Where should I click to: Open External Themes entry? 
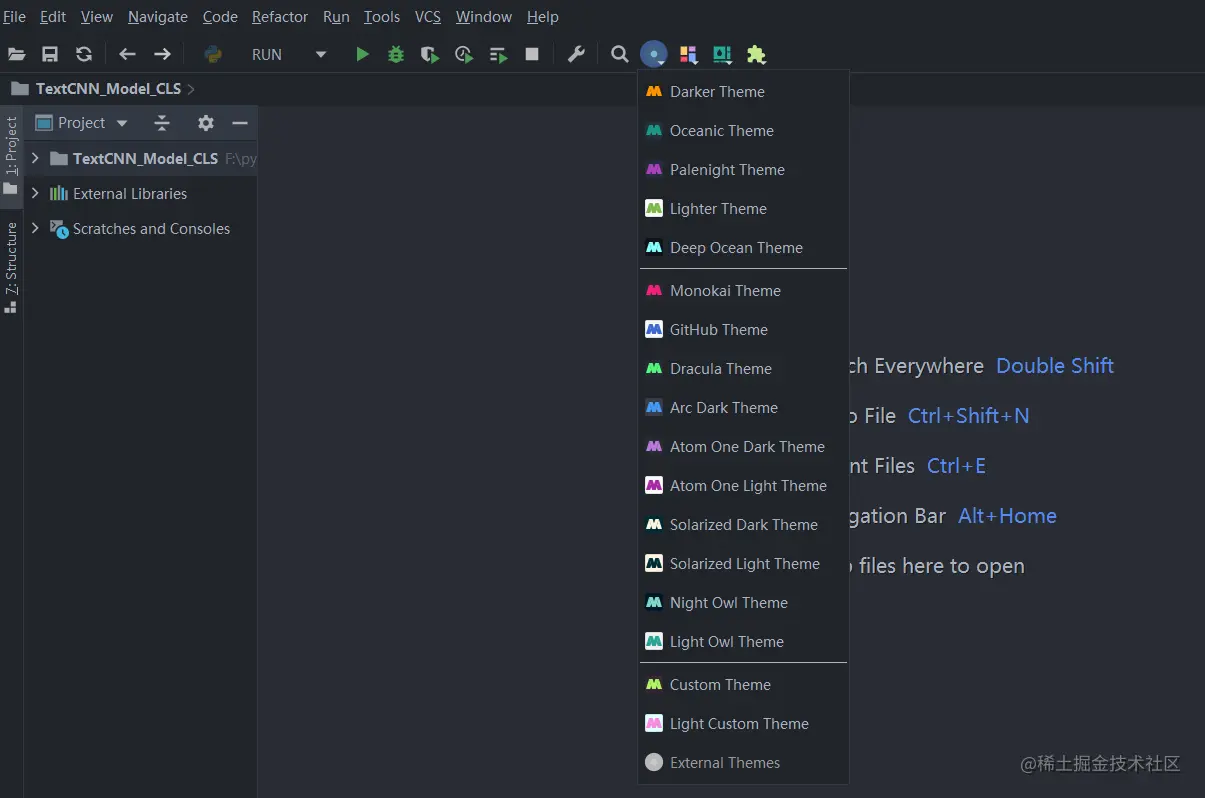pos(743,763)
